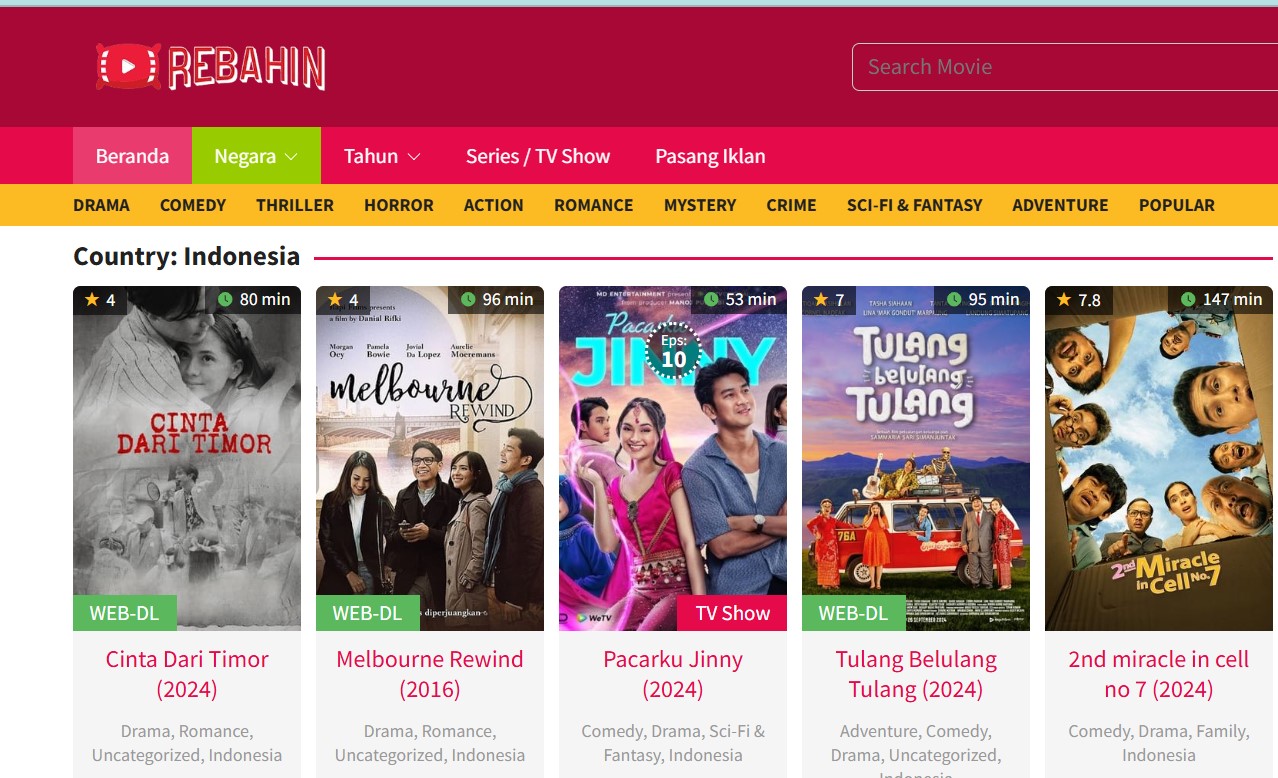This screenshot has width=1278, height=778.
Task: Click the clock 95 min badge on Tulang Belulang Tulang
Action: click(x=981, y=299)
